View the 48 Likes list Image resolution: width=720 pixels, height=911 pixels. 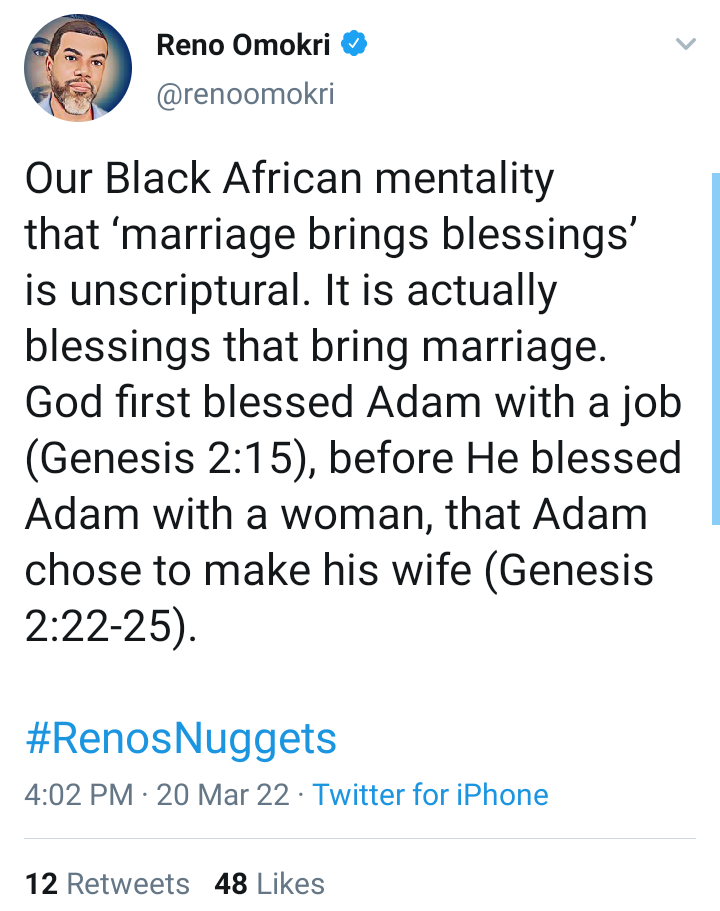click(x=269, y=884)
